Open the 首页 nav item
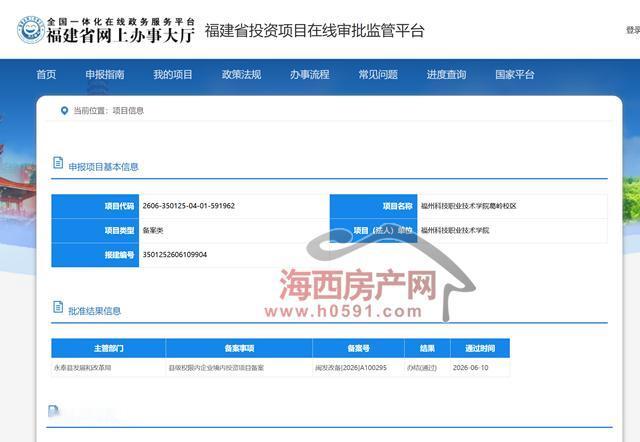The image size is (640, 442). click(46, 74)
